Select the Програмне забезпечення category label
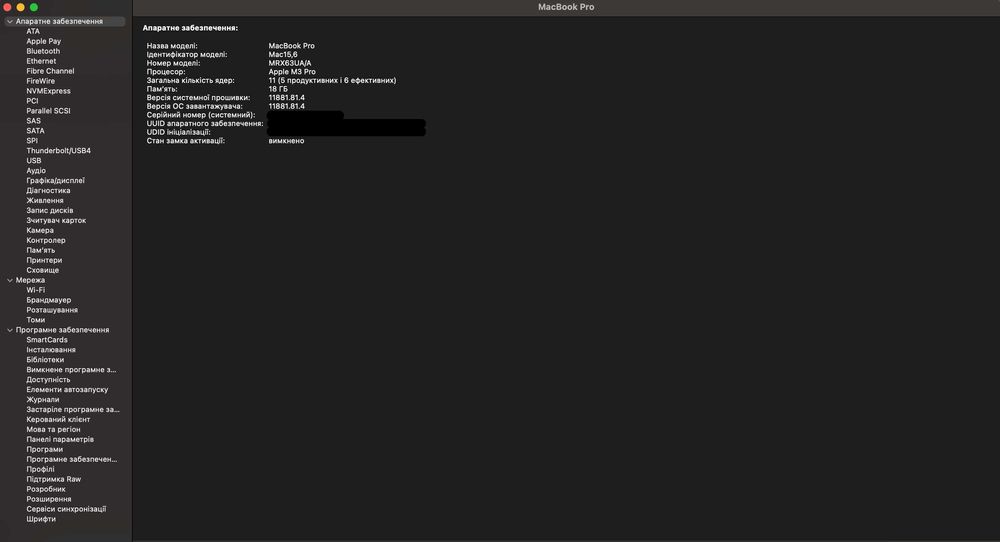This screenshot has width=1000, height=542. (x=62, y=330)
